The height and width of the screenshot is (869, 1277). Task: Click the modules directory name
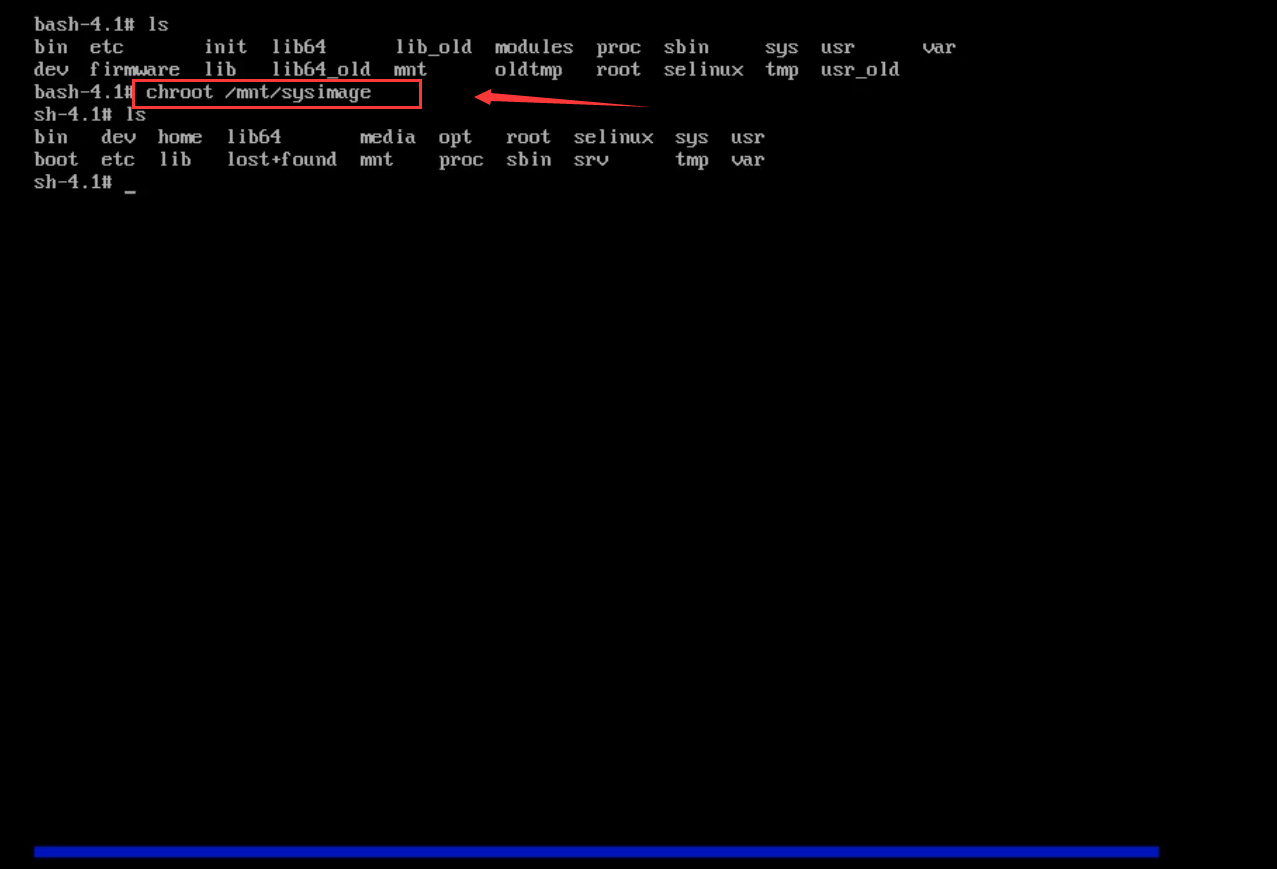(x=533, y=46)
